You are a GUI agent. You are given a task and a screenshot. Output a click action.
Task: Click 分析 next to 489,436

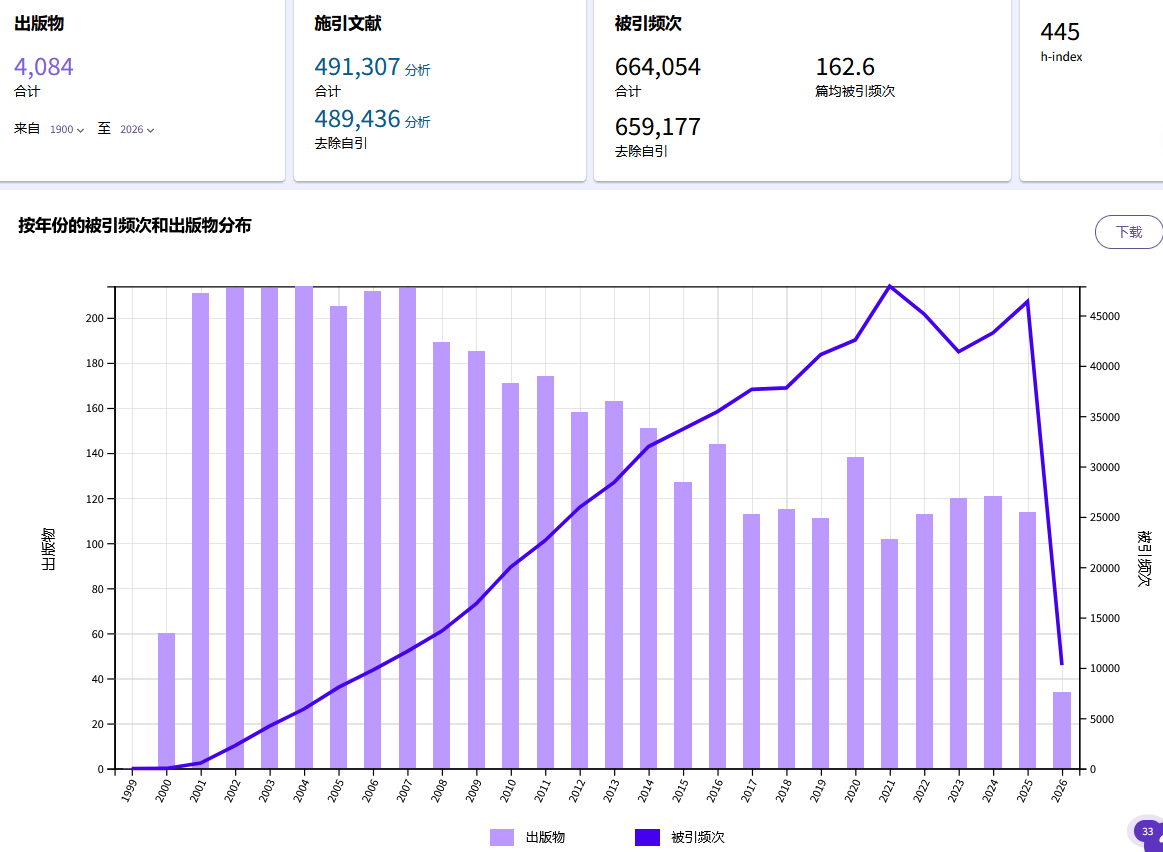click(418, 122)
